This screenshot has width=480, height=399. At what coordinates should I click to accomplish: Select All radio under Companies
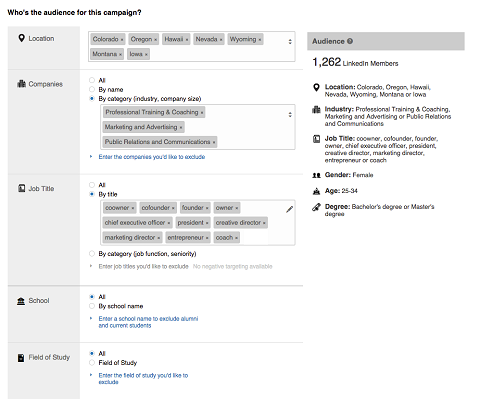coord(92,80)
